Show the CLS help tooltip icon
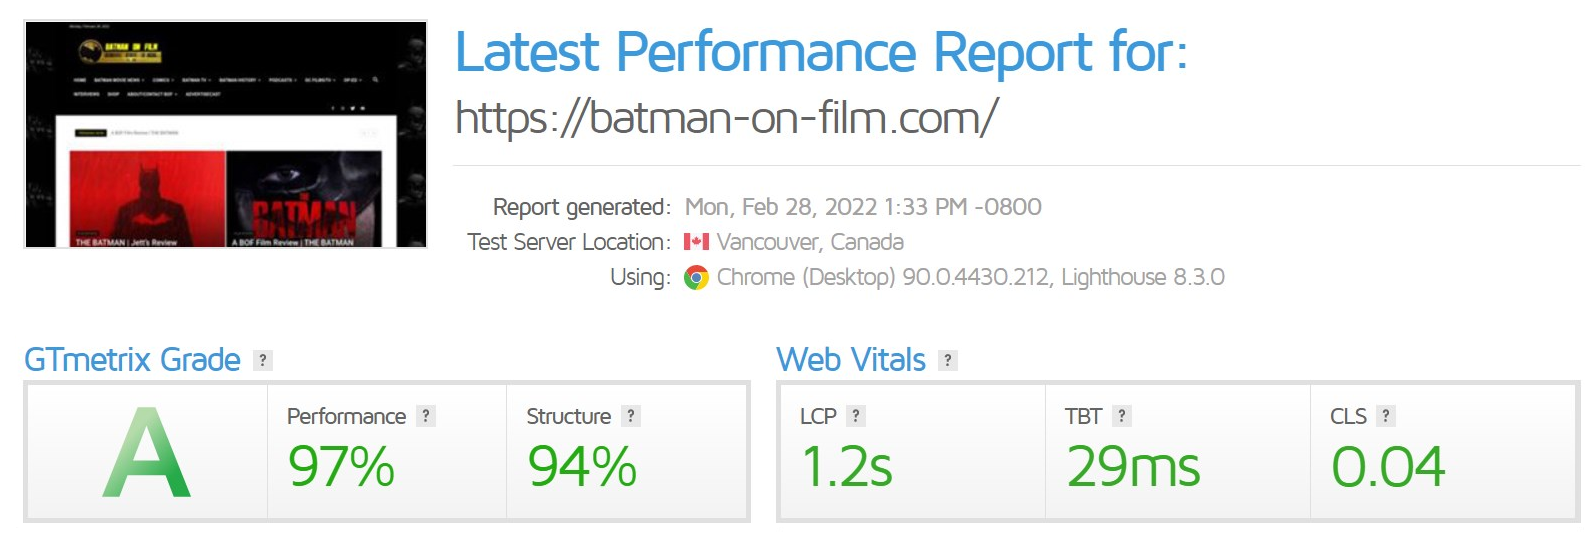 click(x=1386, y=416)
